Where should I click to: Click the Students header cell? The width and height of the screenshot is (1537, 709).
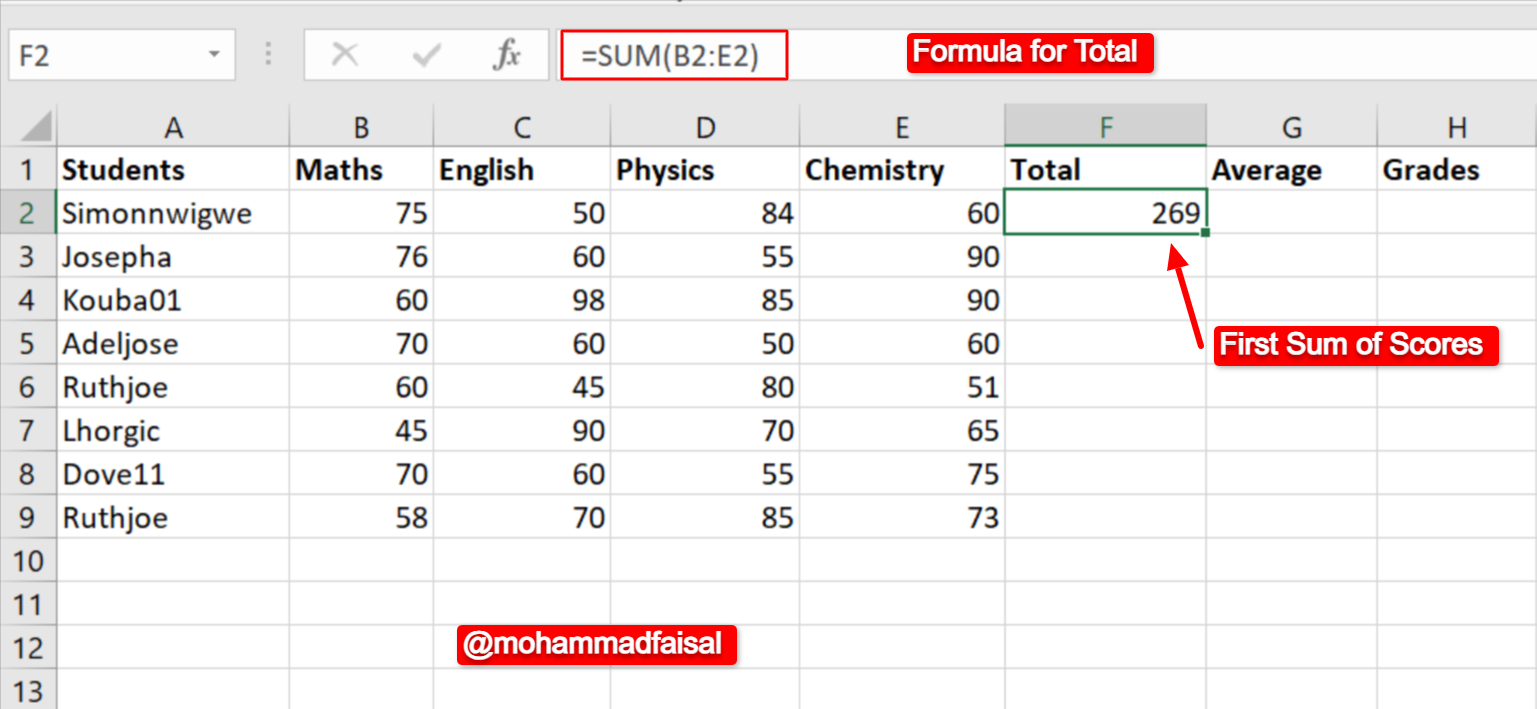point(174,170)
